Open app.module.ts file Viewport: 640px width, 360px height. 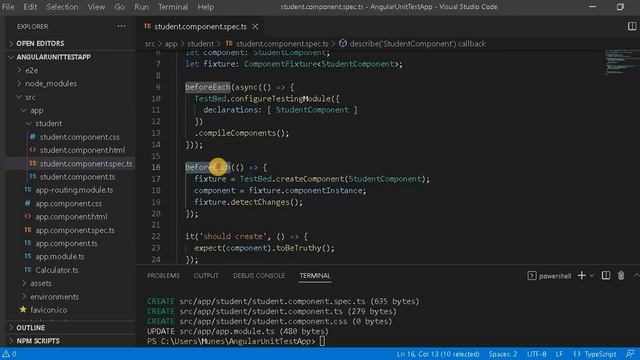[x=60, y=257]
